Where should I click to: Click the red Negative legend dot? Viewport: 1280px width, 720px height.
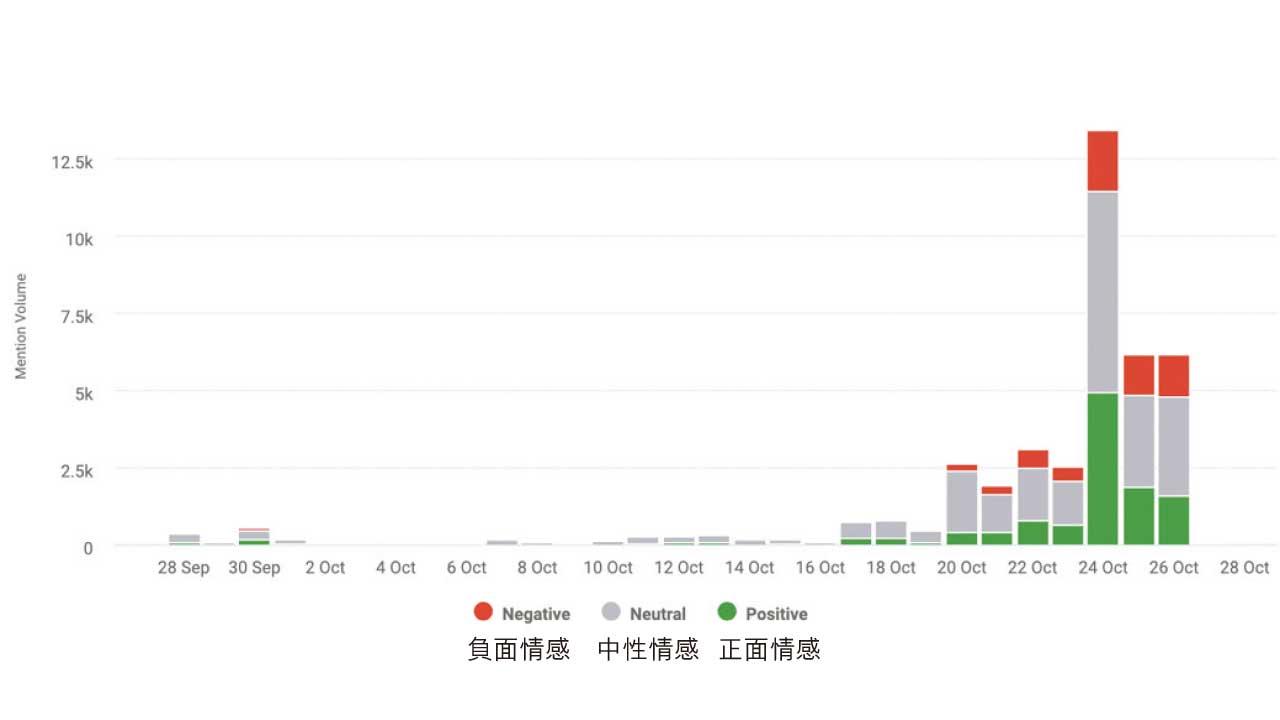(483, 613)
